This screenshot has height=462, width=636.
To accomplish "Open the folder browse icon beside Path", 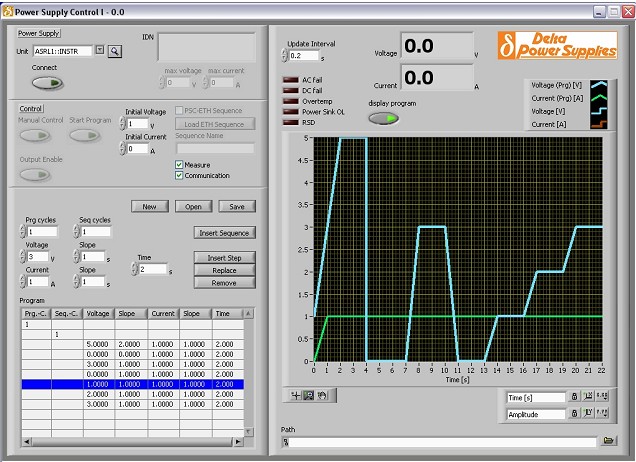I will 608,440.
